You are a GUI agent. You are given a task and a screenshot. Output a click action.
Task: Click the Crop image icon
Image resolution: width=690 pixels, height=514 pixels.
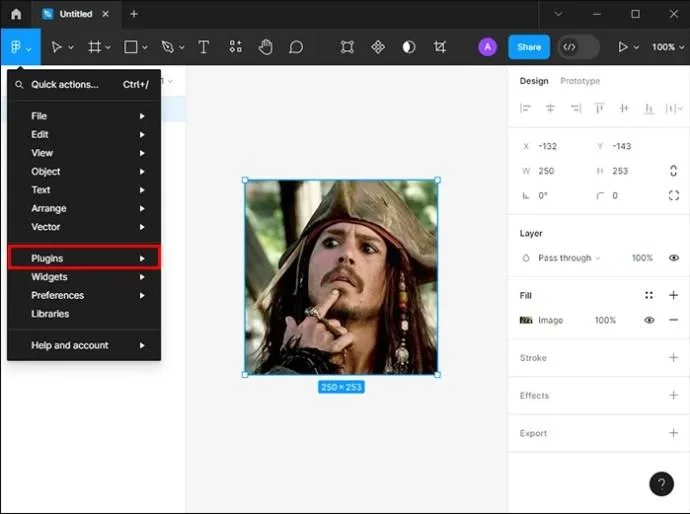coord(440,47)
